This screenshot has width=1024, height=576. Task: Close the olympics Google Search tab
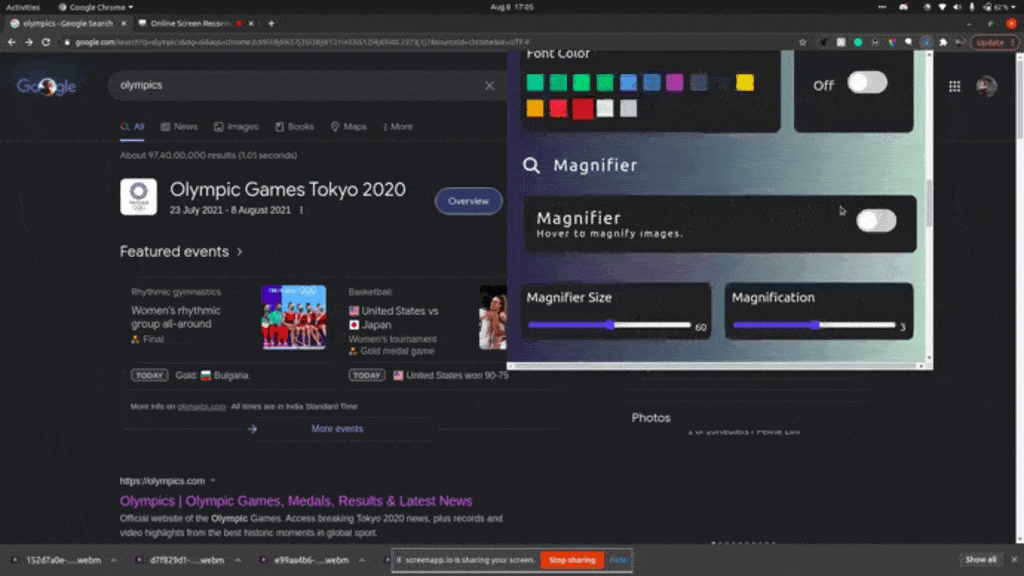(123, 24)
